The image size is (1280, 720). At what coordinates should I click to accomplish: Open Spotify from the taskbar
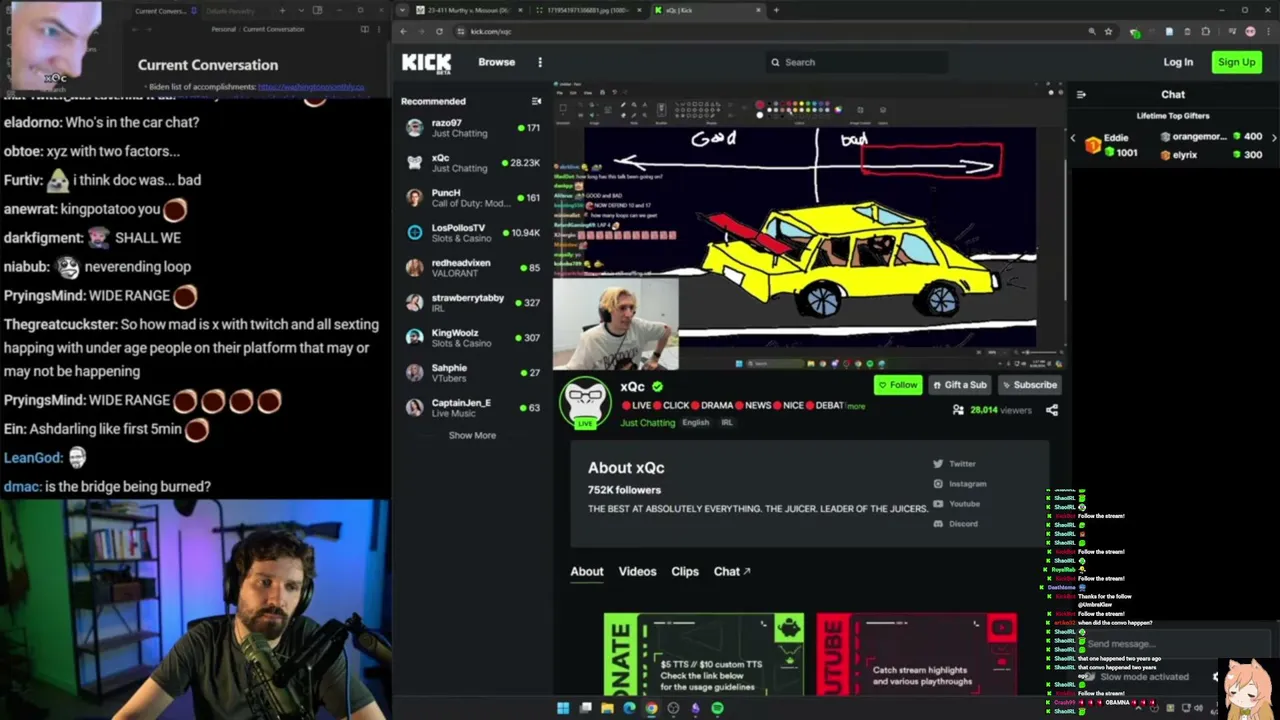(717, 708)
